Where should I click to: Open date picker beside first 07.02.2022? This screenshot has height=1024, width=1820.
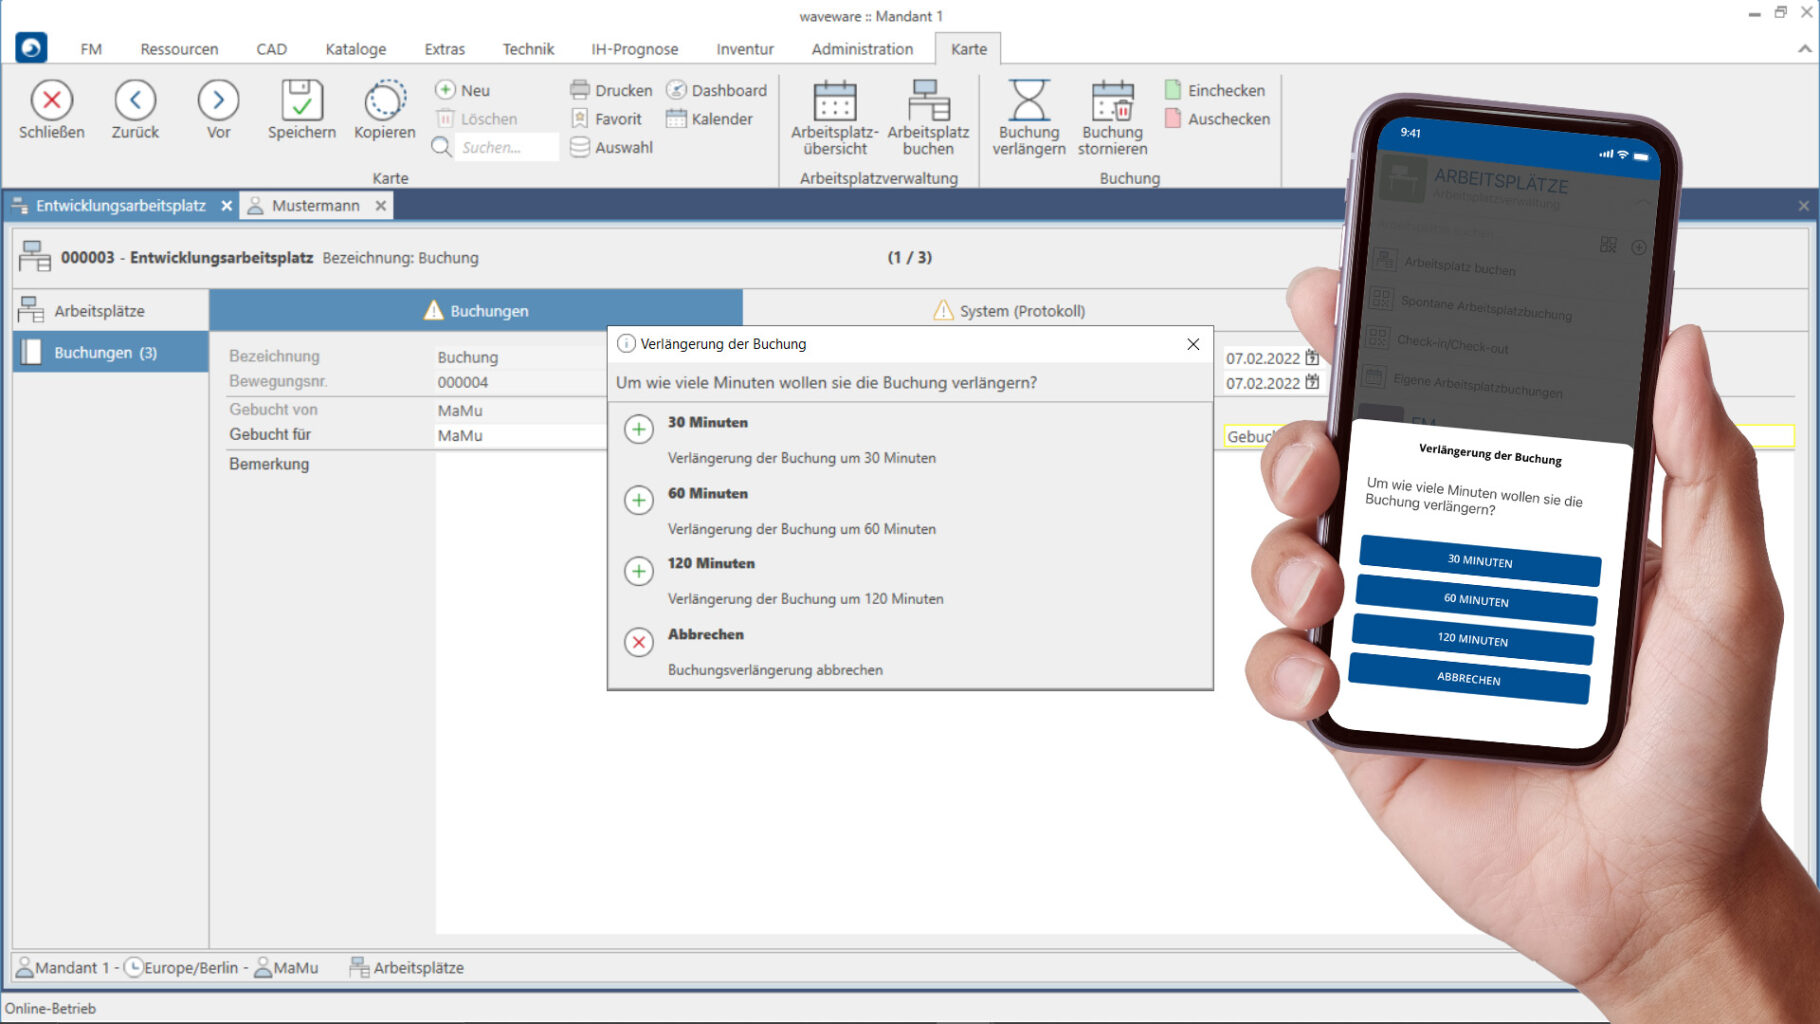coord(1312,357)
